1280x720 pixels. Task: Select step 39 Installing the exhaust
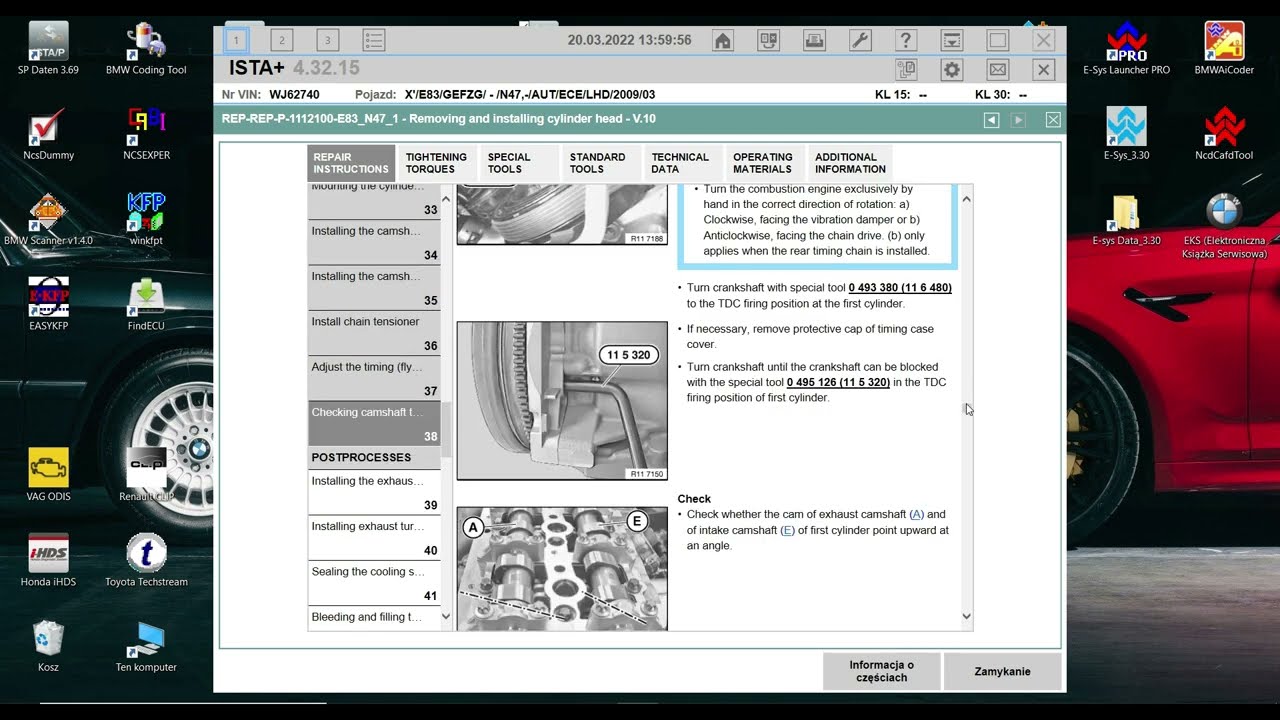[374, 492]
